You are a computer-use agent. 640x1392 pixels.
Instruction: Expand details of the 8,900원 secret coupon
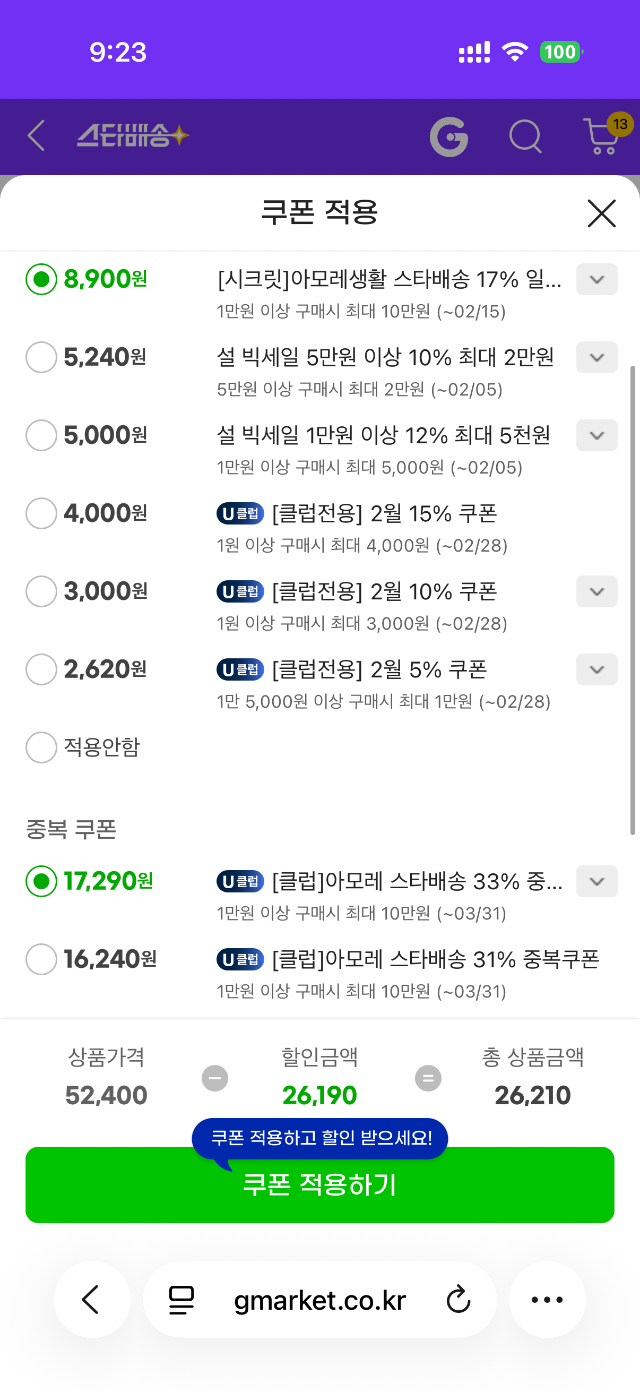pos(597,279)
